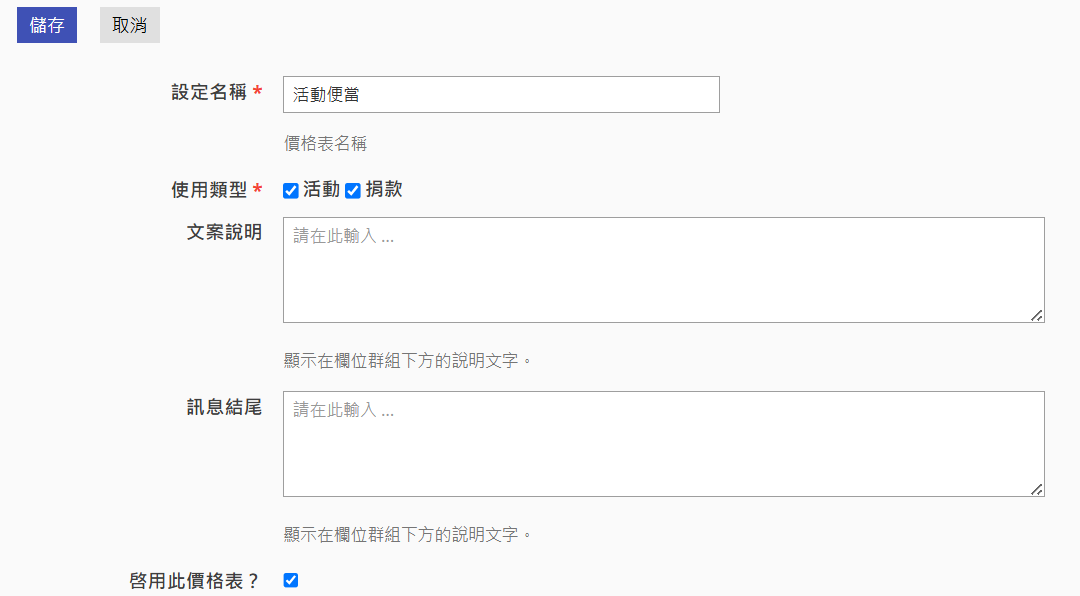The image size is (1080, 596).
Task: Select the 設定名稱 field label
Action: click(209, 92)
